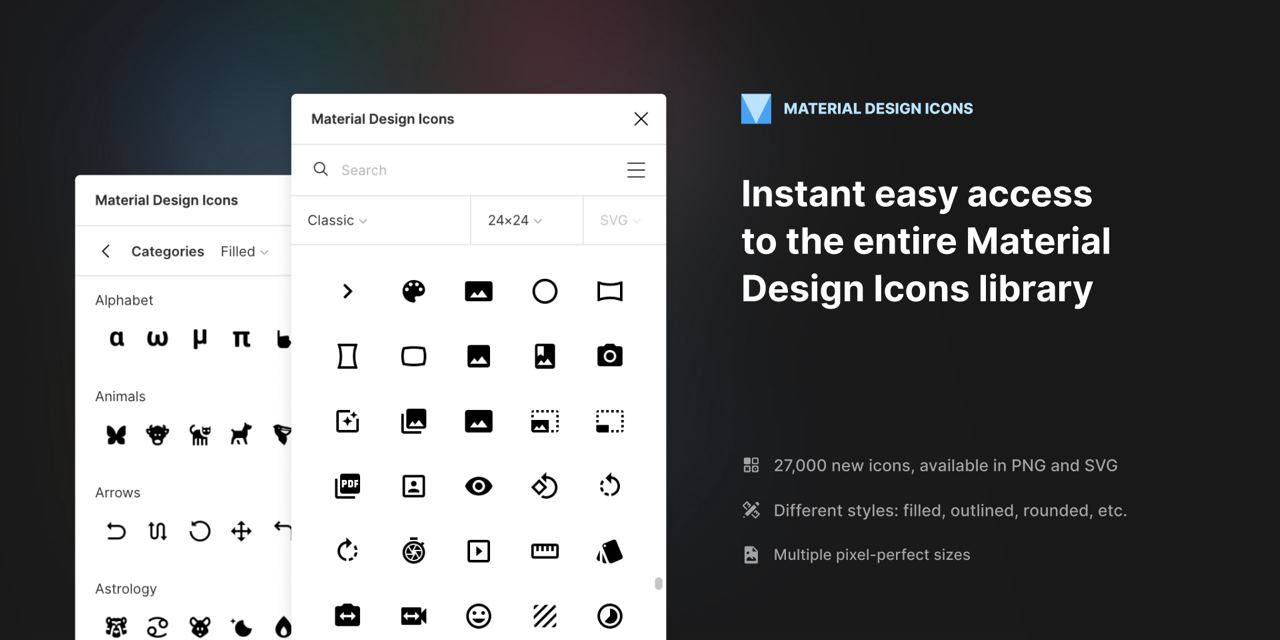Pick the bookmarked image icon
This screenshot has height=640, width=1280.
point(544,356)
